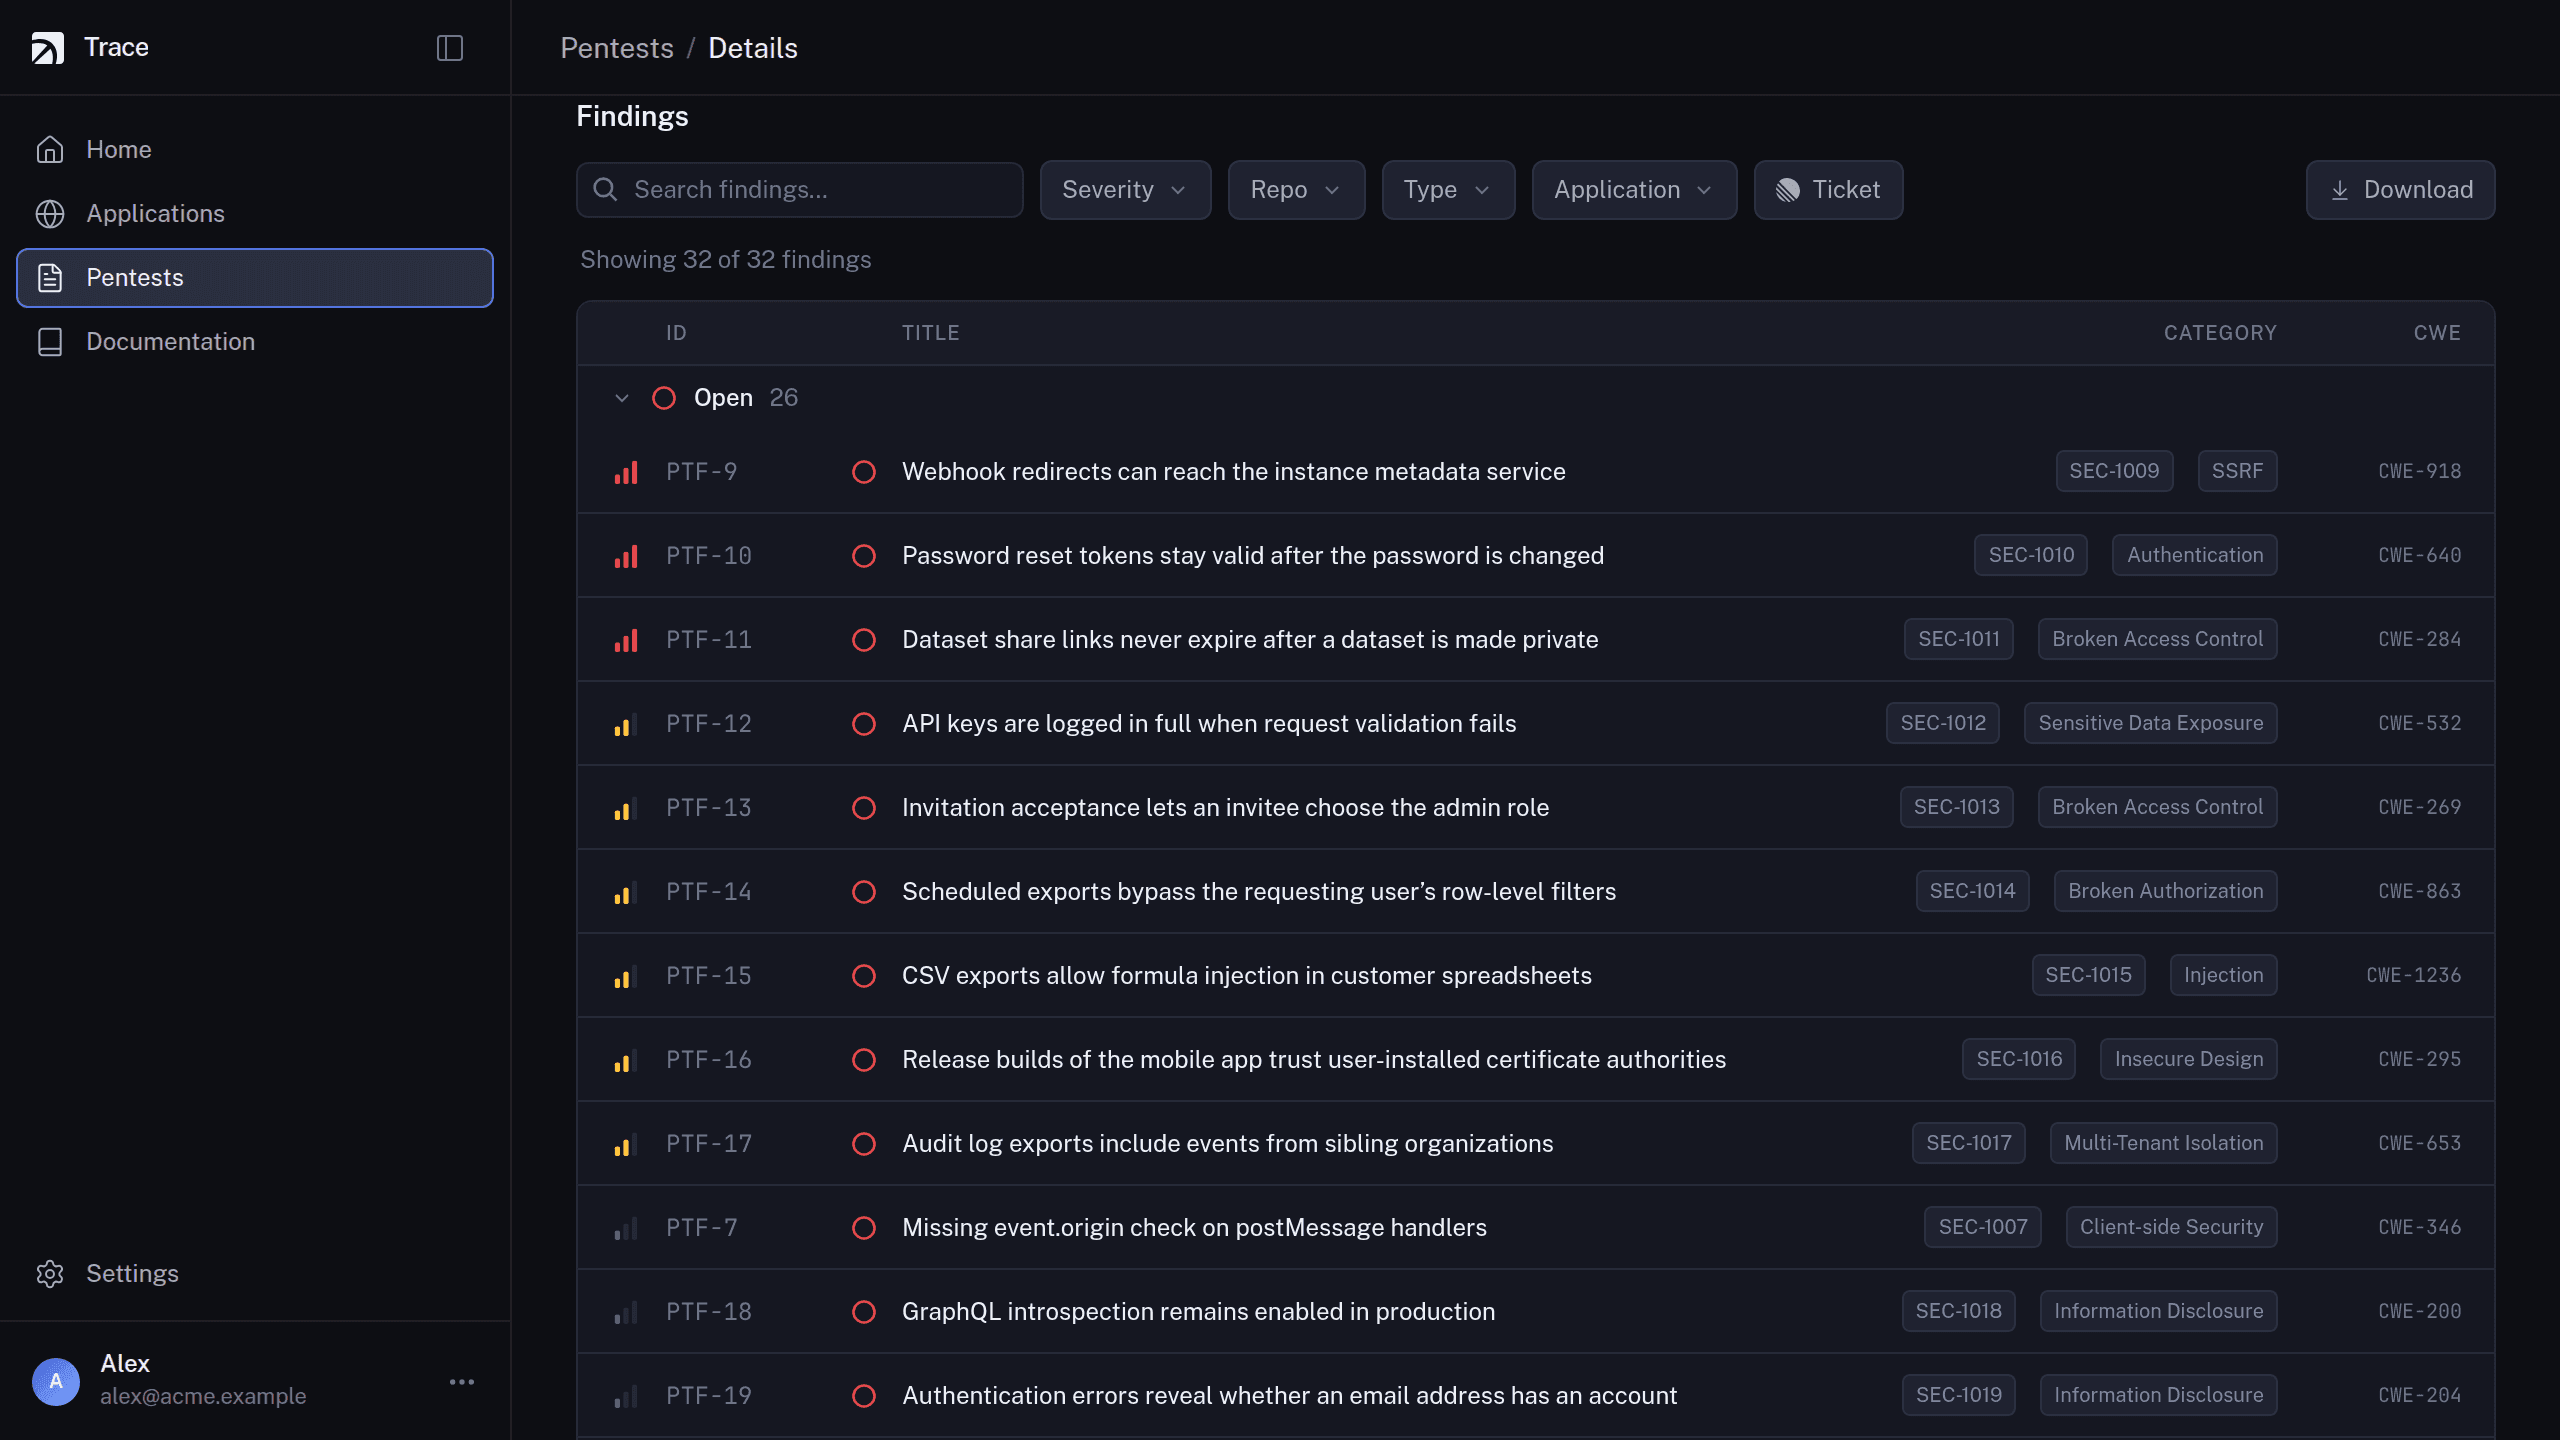The height and width of the screenshot is (1440, 2560).
Task: Click the open status circle for PTF-10
Action: 864,556
